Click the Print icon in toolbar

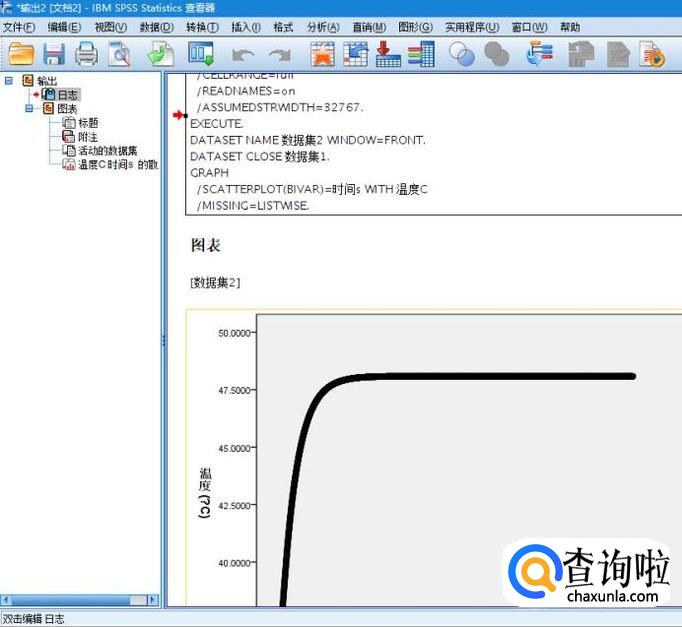click(87, 54)
